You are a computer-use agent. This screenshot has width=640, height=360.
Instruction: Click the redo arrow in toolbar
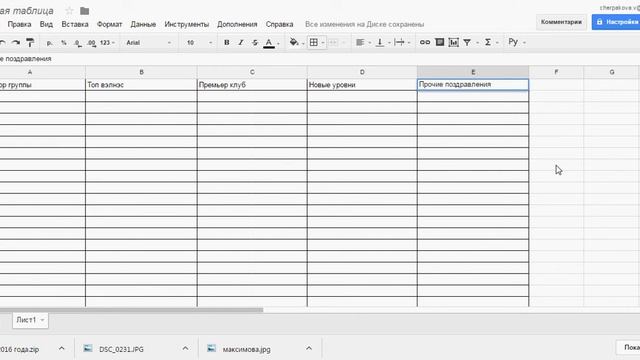[16, 42]
